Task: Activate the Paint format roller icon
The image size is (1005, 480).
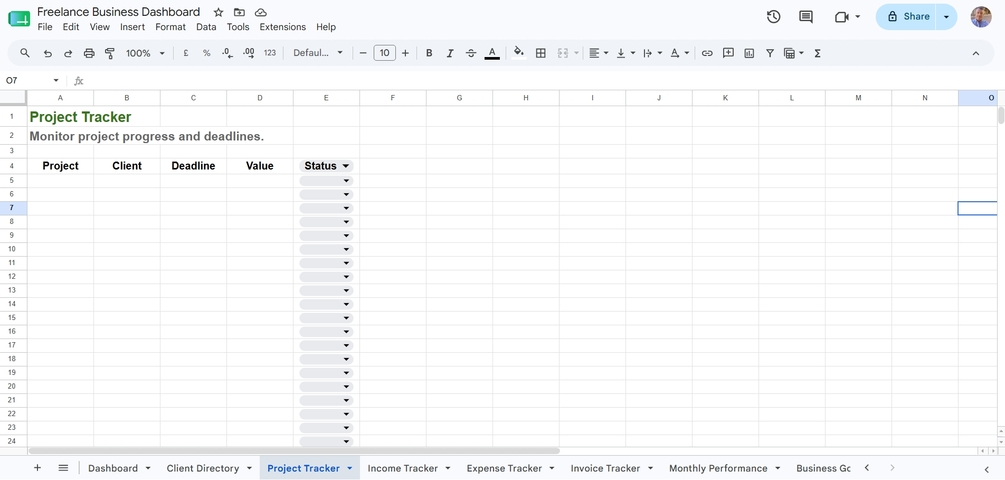Action: click(x=110, y=53)
